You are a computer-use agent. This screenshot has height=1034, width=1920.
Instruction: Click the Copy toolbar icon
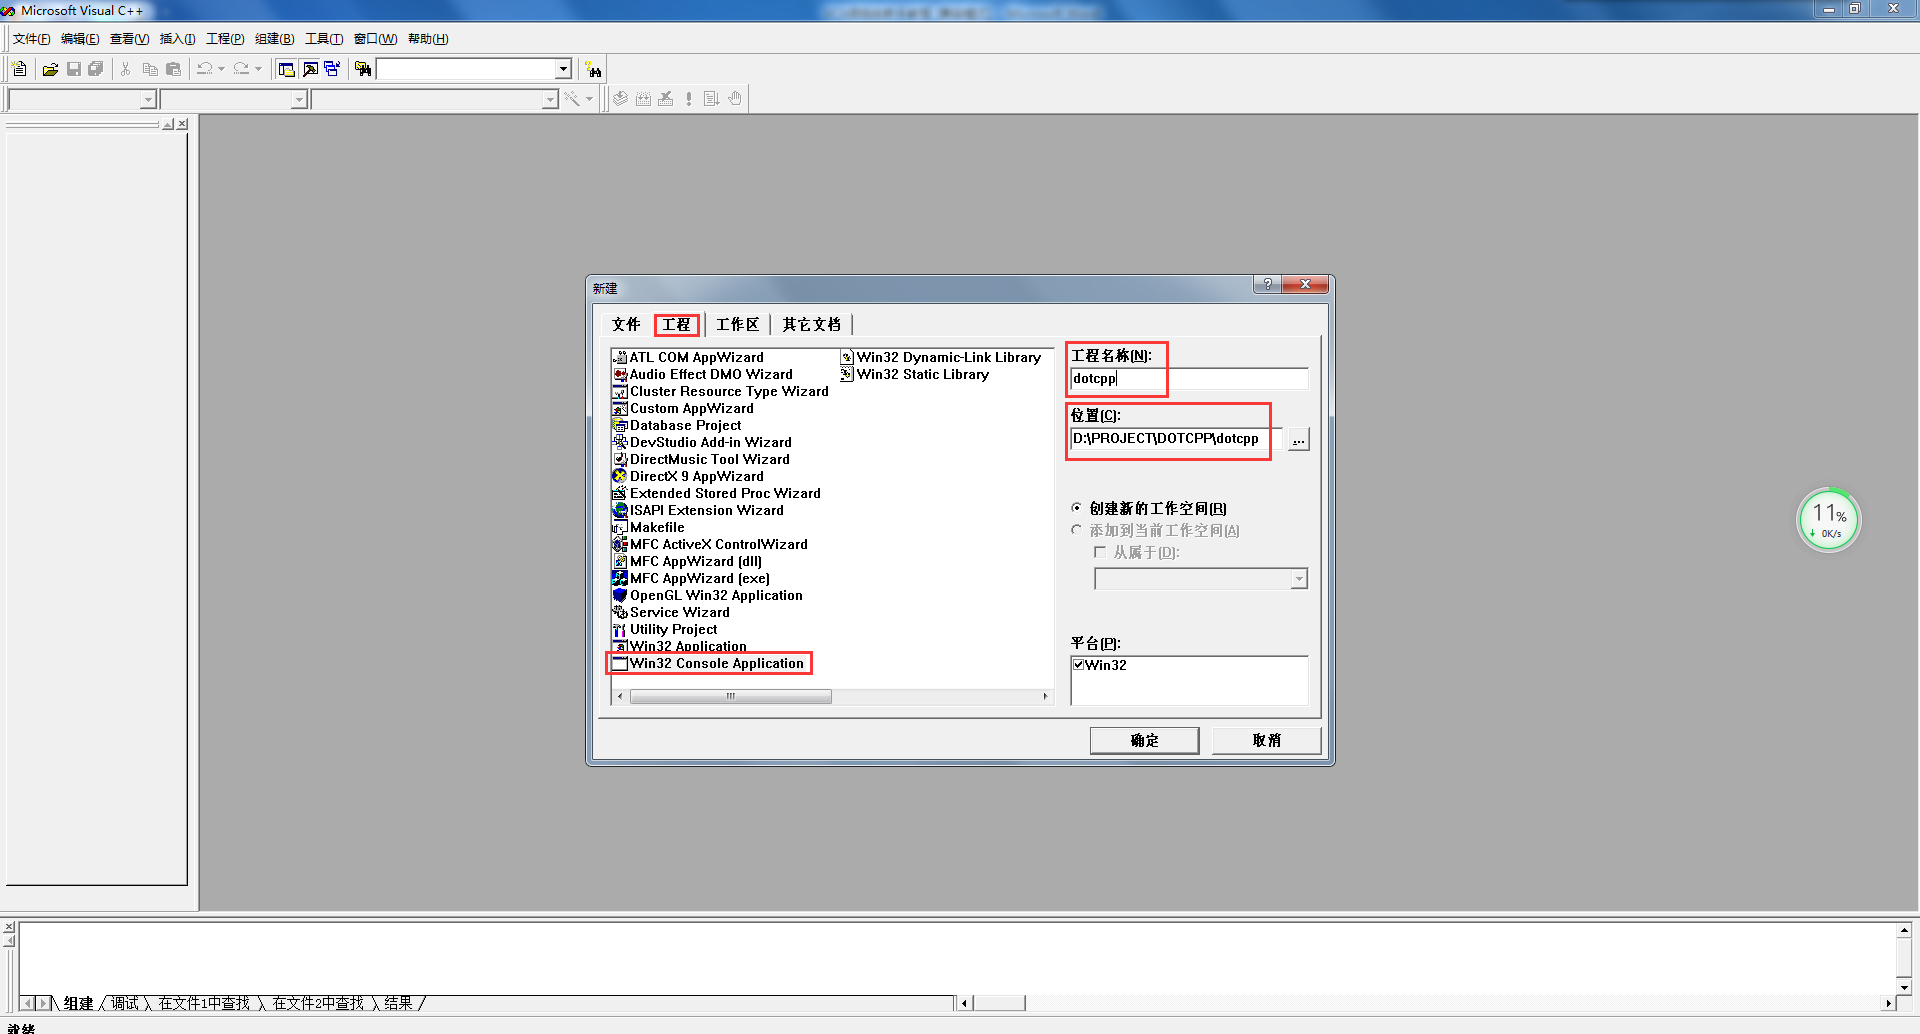(x=150, y=69)
